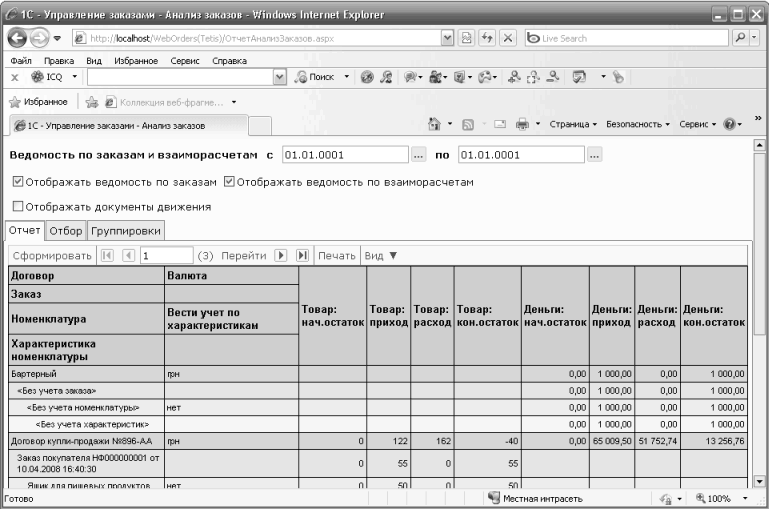Jump to last report page
The height and width of the screenshot is (509, 769).
coord(301,255)
